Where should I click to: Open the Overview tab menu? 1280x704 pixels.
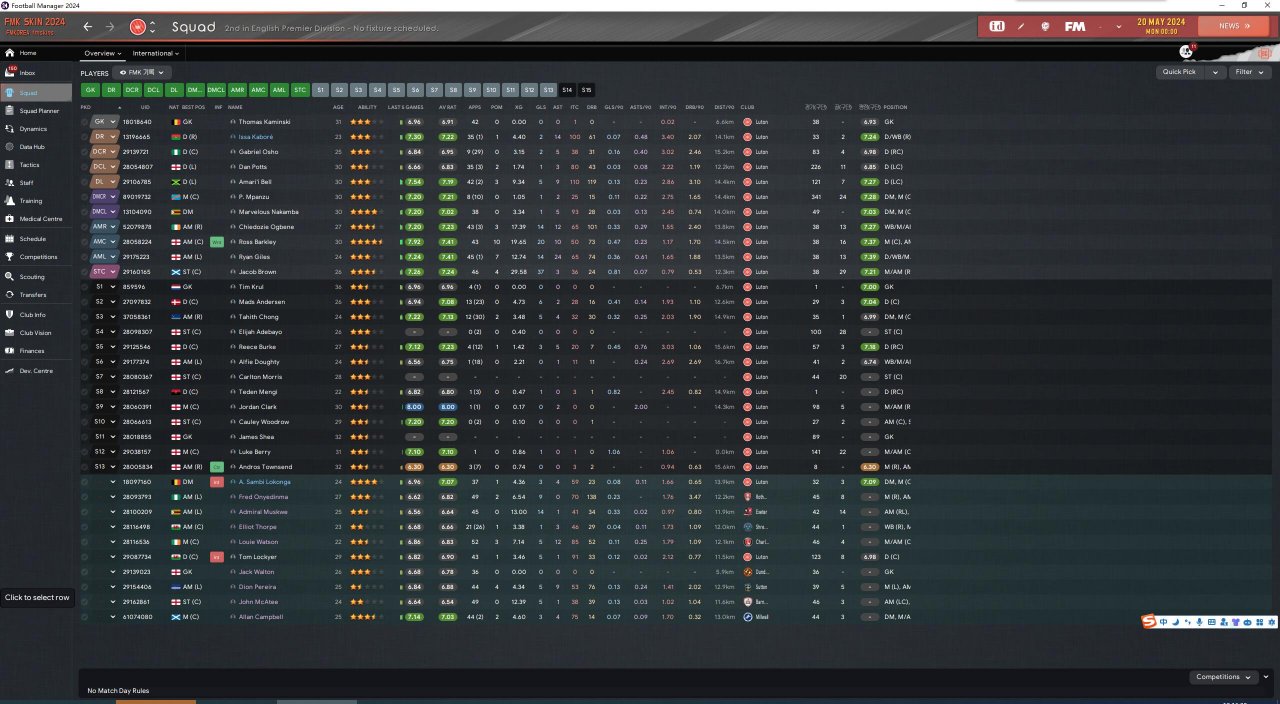102,53
